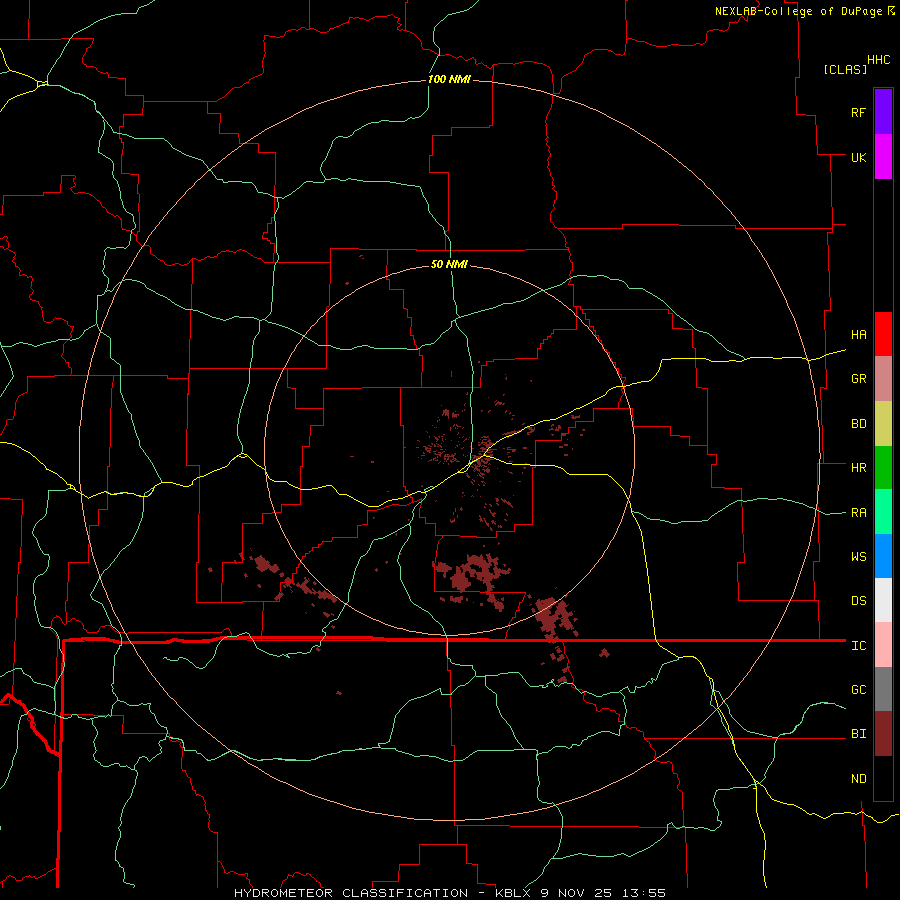Click the IC legend label
This screenshot has height=900, width=900.
coord(858,646)
